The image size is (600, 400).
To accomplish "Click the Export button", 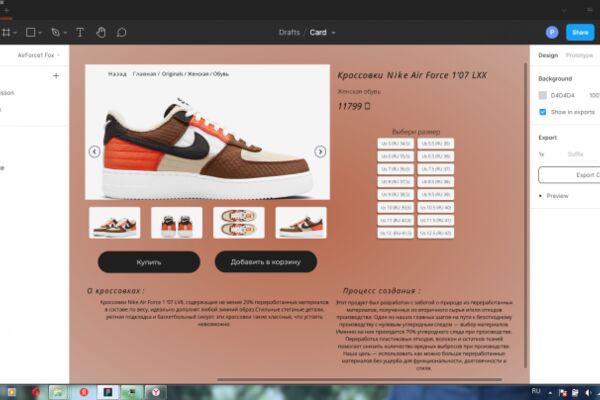I will 569,175.
